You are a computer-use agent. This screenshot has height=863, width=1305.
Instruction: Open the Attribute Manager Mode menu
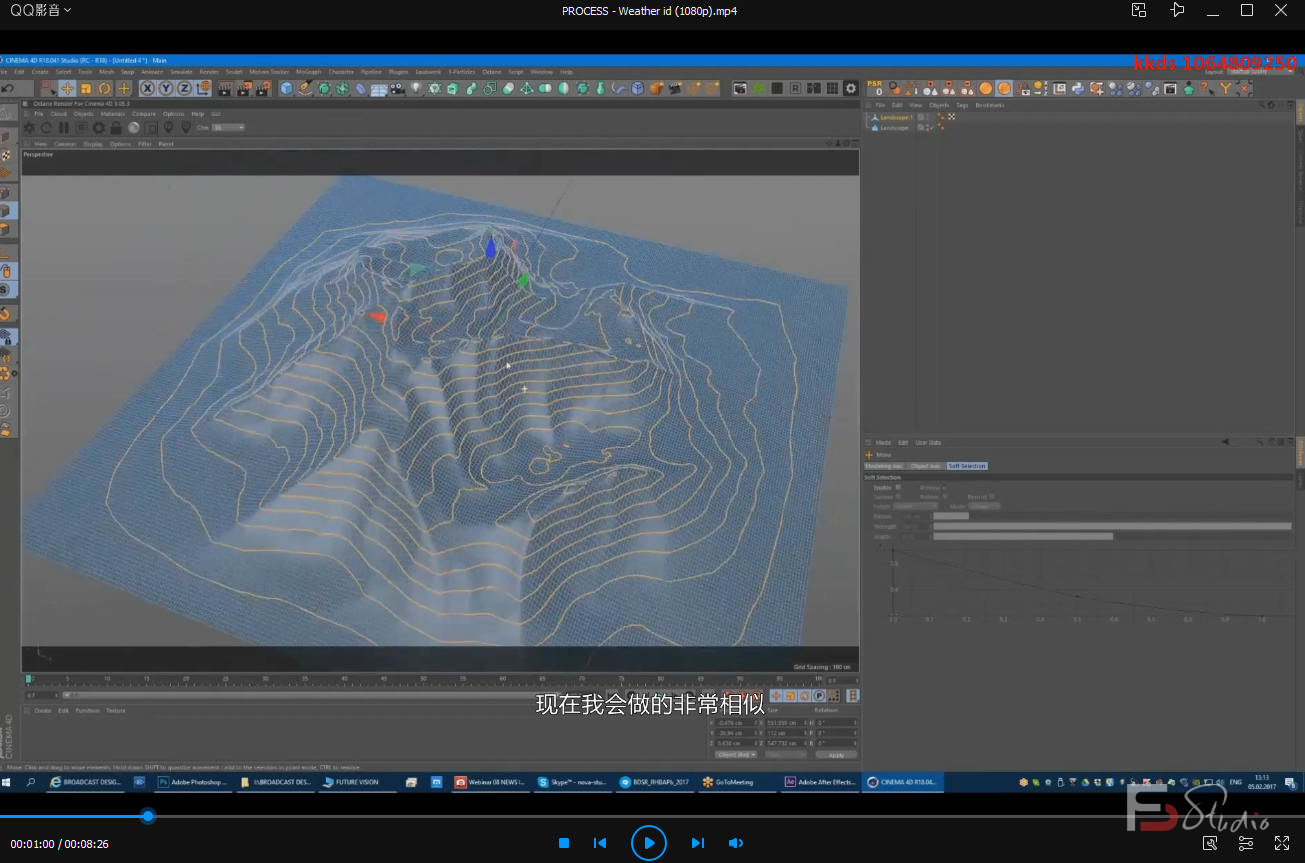(883, 442)
